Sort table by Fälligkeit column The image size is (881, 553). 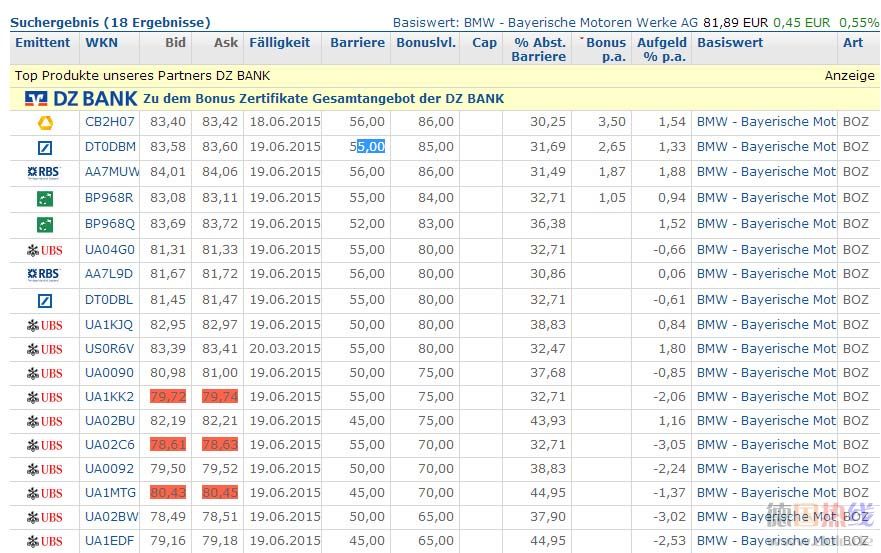280,43
